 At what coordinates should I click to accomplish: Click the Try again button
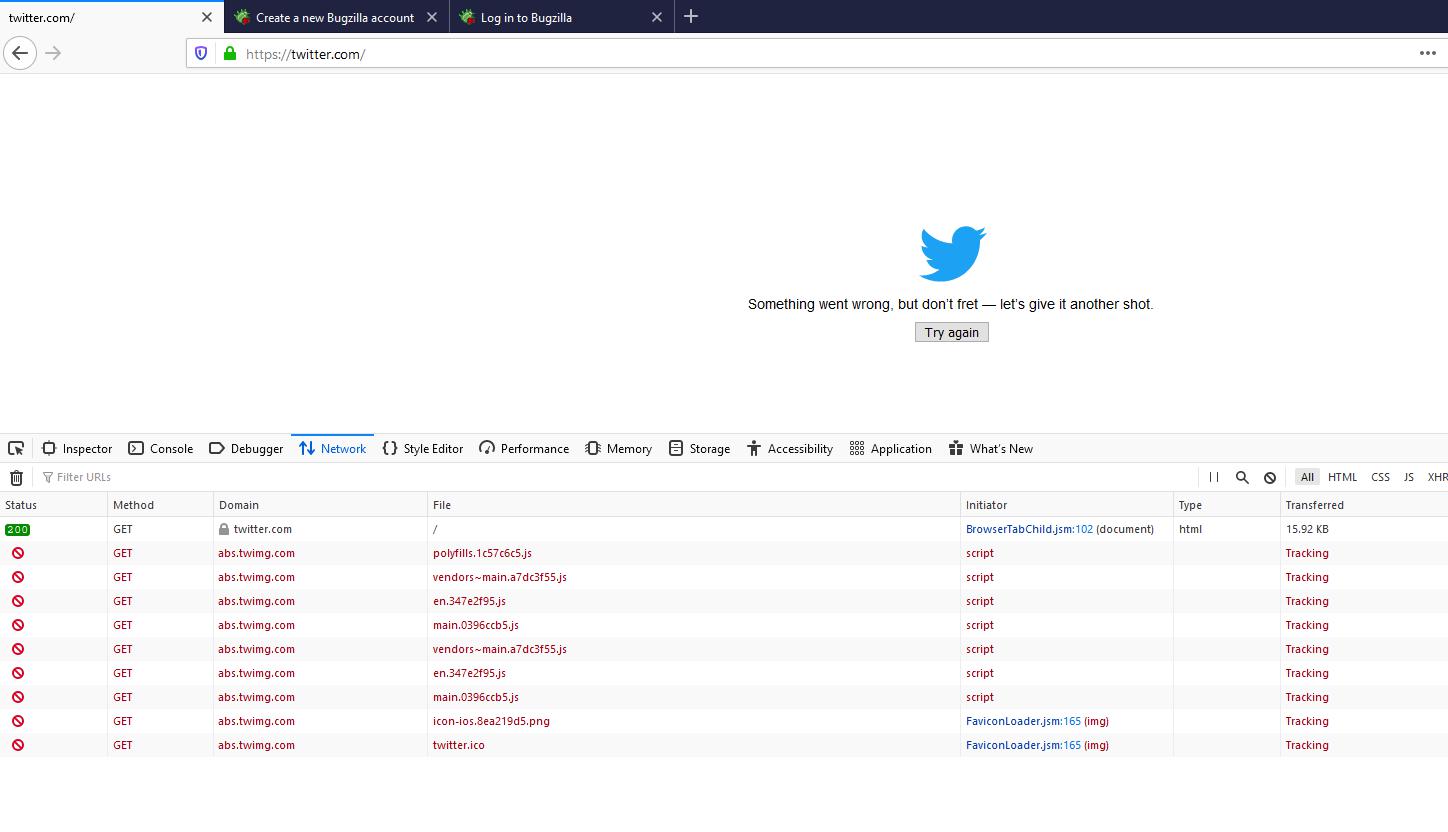(951, 331)
